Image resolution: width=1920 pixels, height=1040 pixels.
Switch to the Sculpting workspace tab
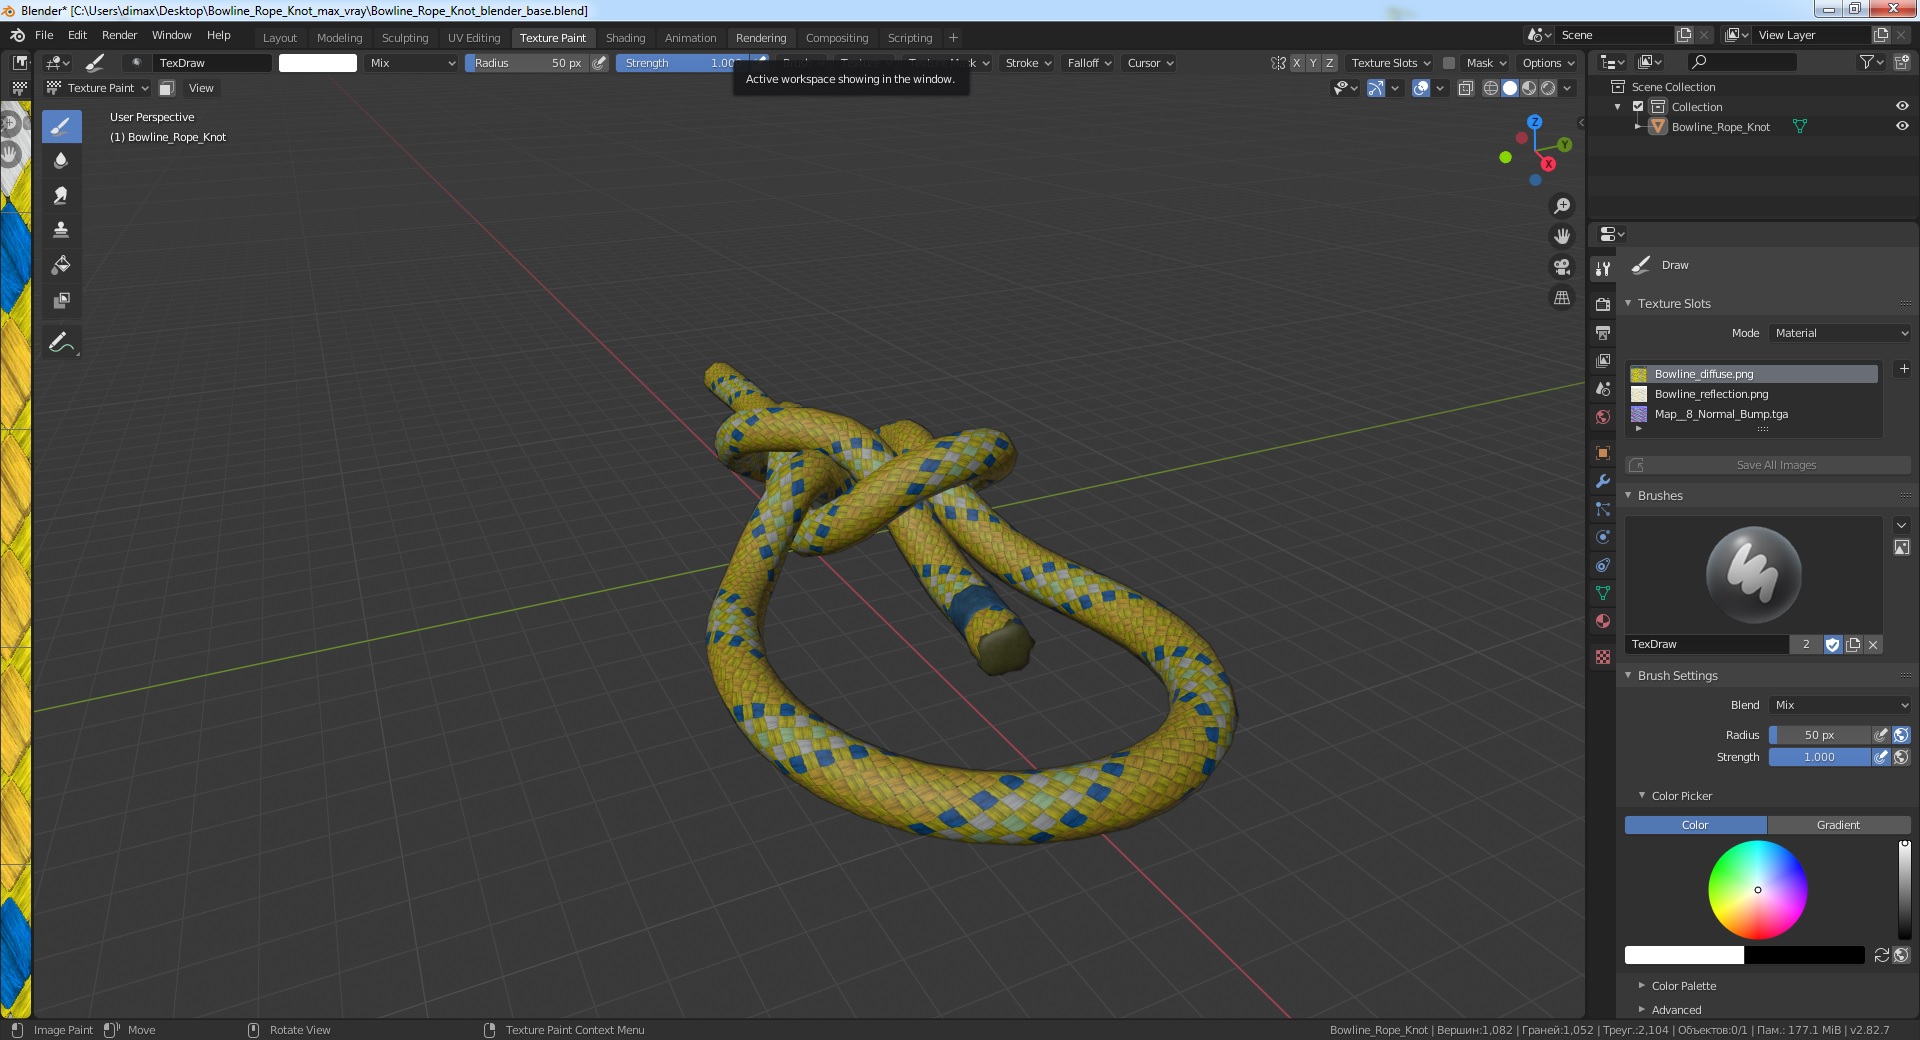(405, 38)
